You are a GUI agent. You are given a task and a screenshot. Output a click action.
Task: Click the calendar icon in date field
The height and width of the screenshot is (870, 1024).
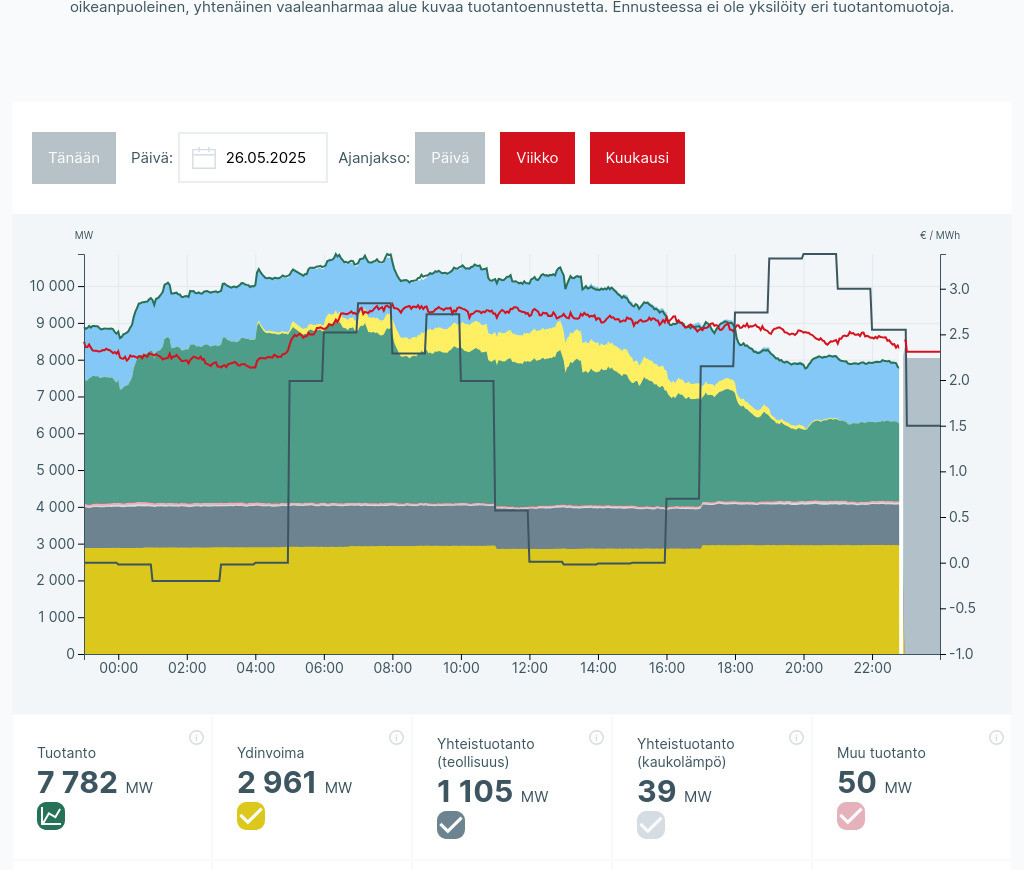pyautogui.click(x=204, y=158)
